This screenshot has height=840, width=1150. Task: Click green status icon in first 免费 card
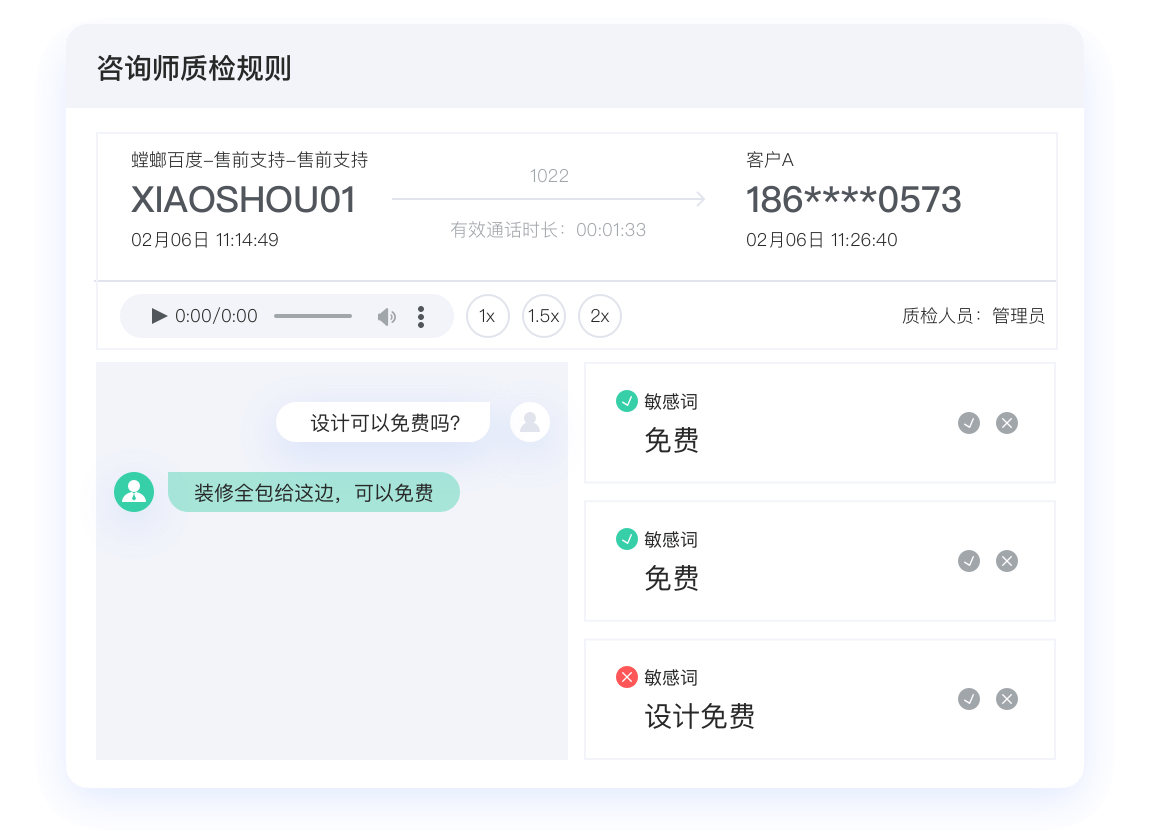pos(626,401)
